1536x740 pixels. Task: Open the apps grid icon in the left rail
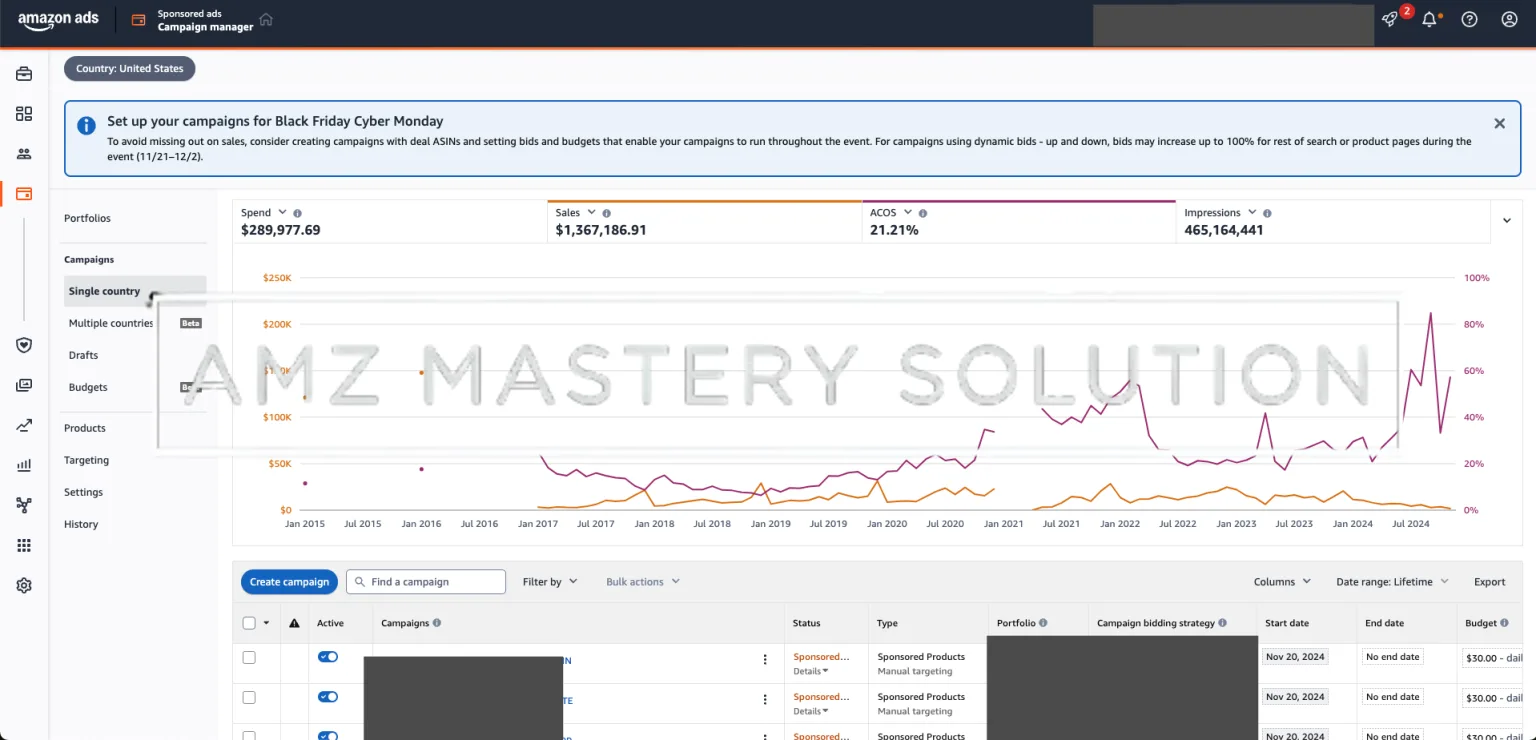(x=24, y=545)
